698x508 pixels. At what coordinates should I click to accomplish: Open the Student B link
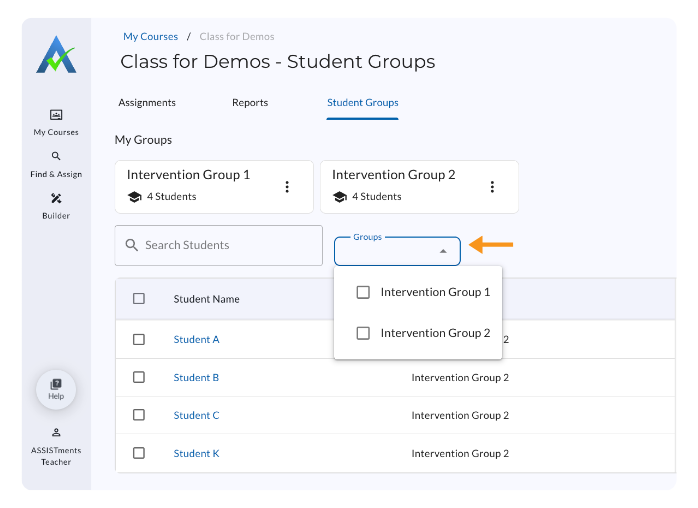click(196, 378)
